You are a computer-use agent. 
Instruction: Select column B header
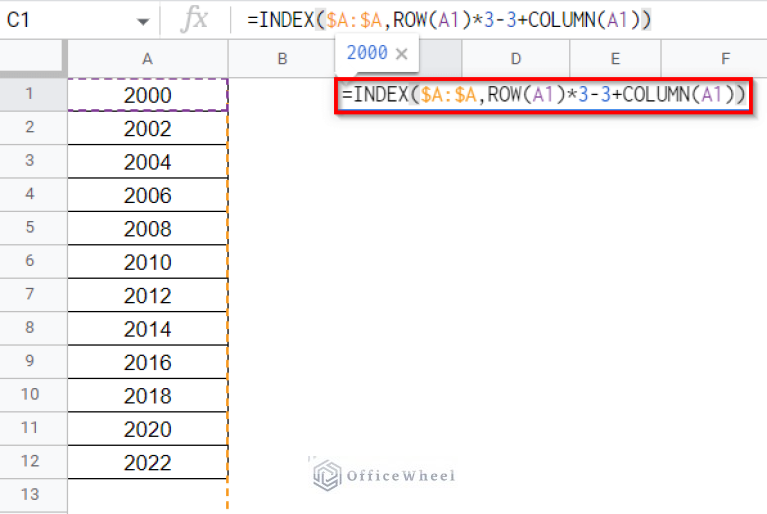coord(282,59)
